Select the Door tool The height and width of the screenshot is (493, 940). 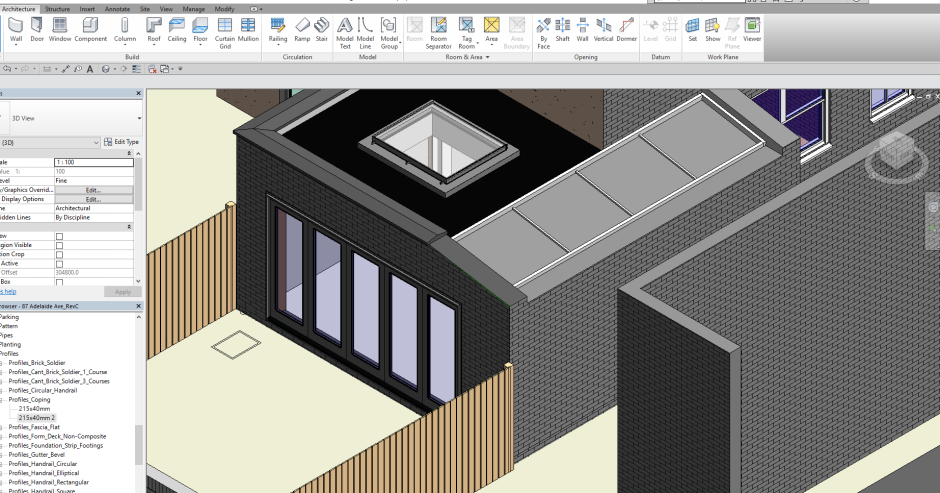point(37,30)
